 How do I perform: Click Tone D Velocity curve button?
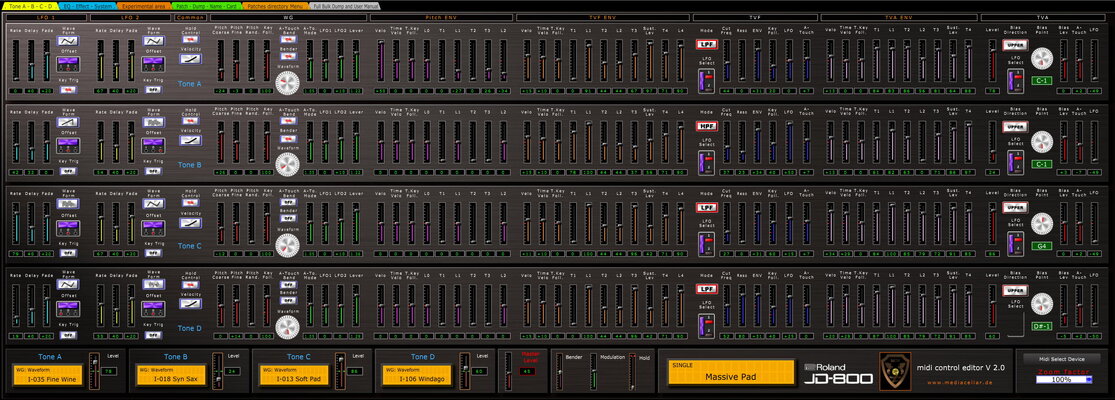coord(190,303)
